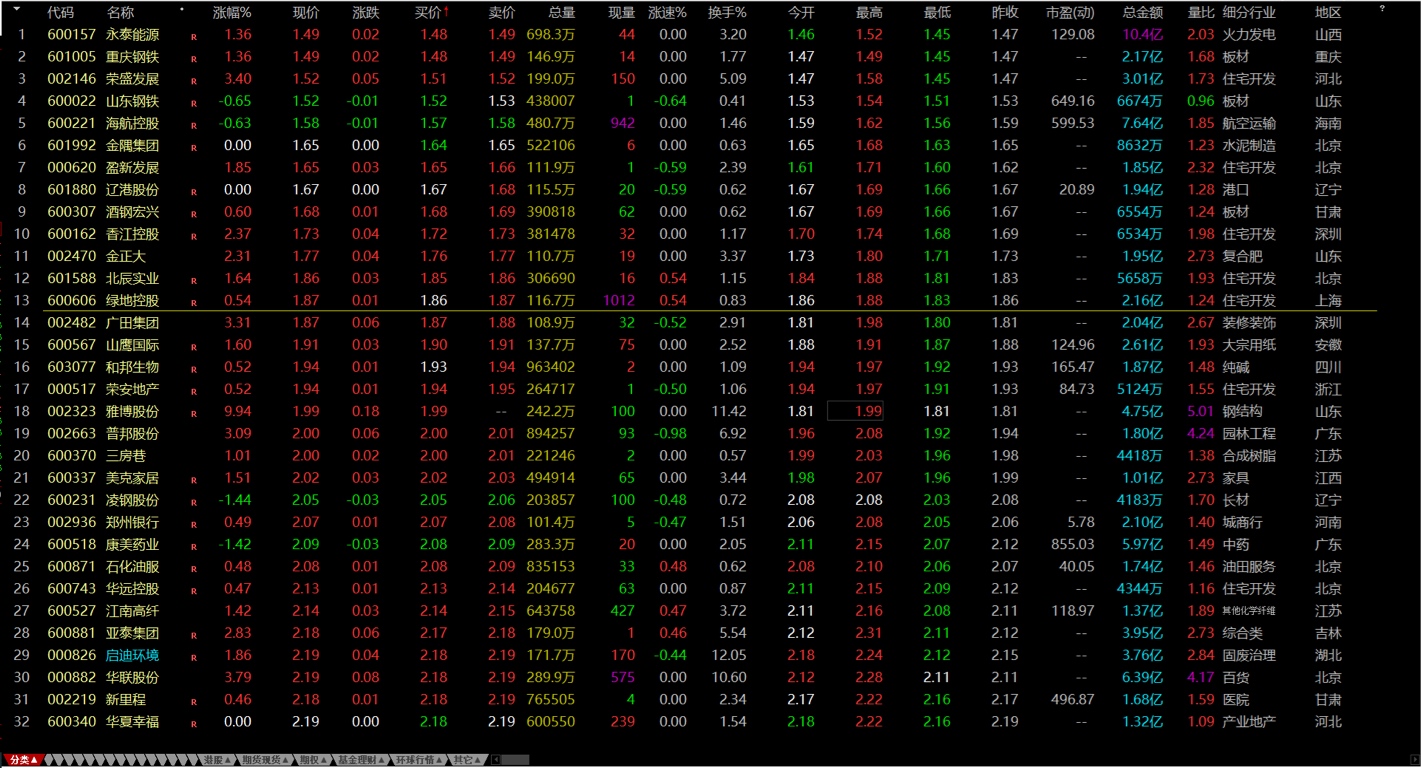Click the red sort arrow beside 买价
Screen dimensions: 1421x768
(x=446, y=12)
